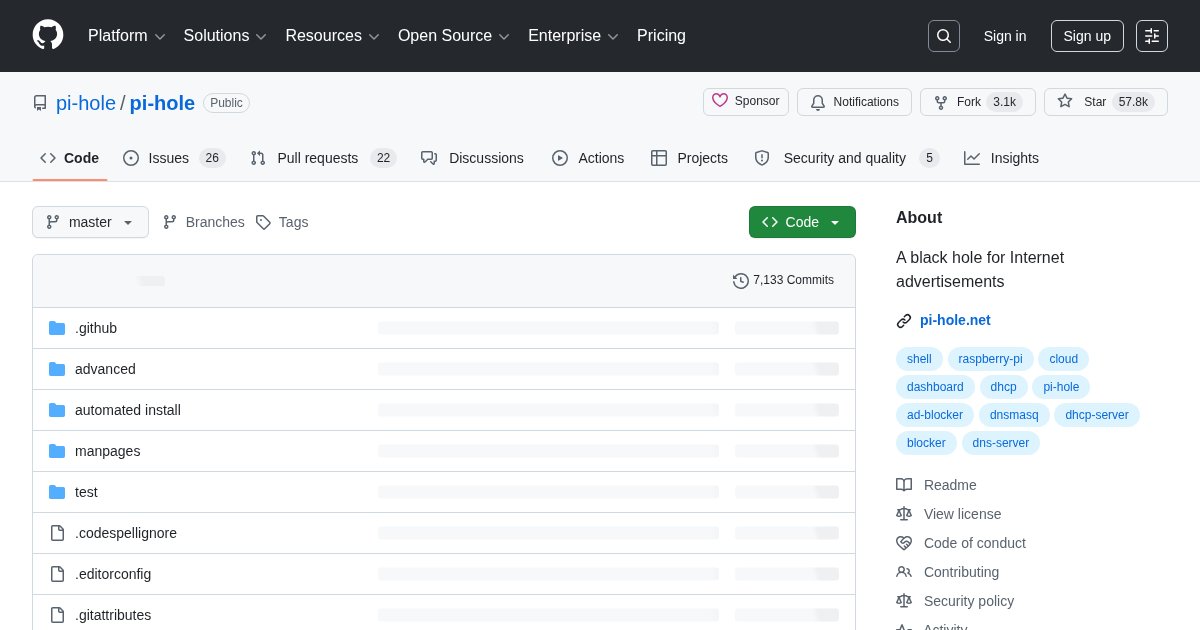Open the Pricing page
The image size is (1200, 630).
(x=661, y=36)
